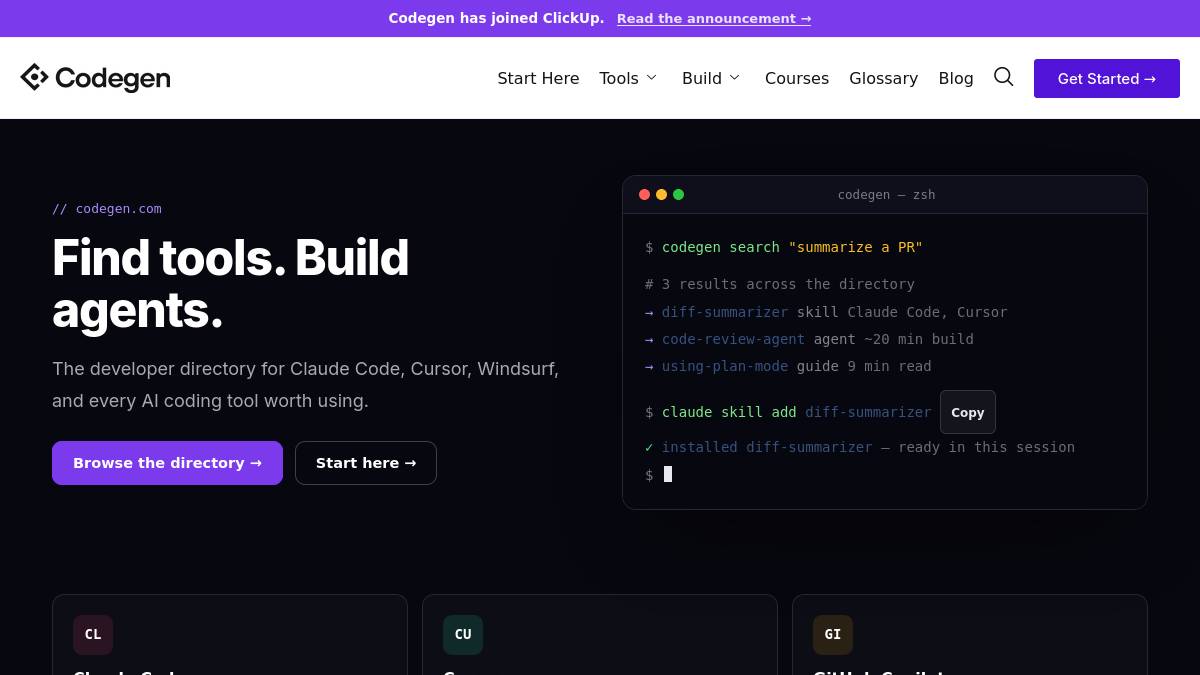This screenshot has height=675, width=1200.
Task: Copy the claude skill add command
Action: coord(967,412)
